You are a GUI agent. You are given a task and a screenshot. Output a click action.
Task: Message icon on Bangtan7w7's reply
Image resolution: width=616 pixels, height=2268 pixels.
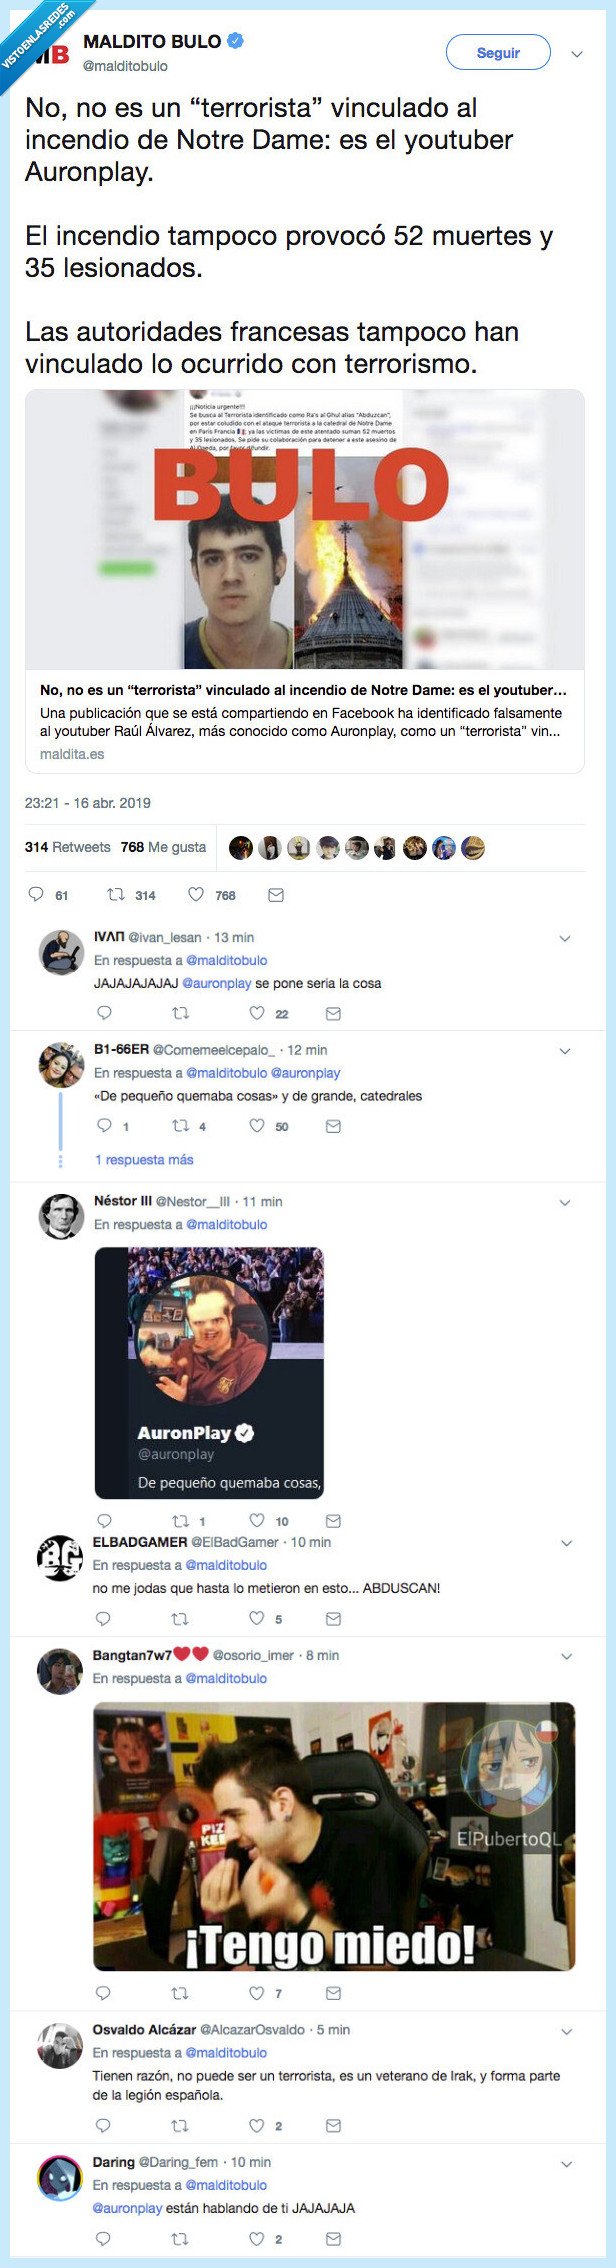pyautogui.click(x=334, y=1993)
